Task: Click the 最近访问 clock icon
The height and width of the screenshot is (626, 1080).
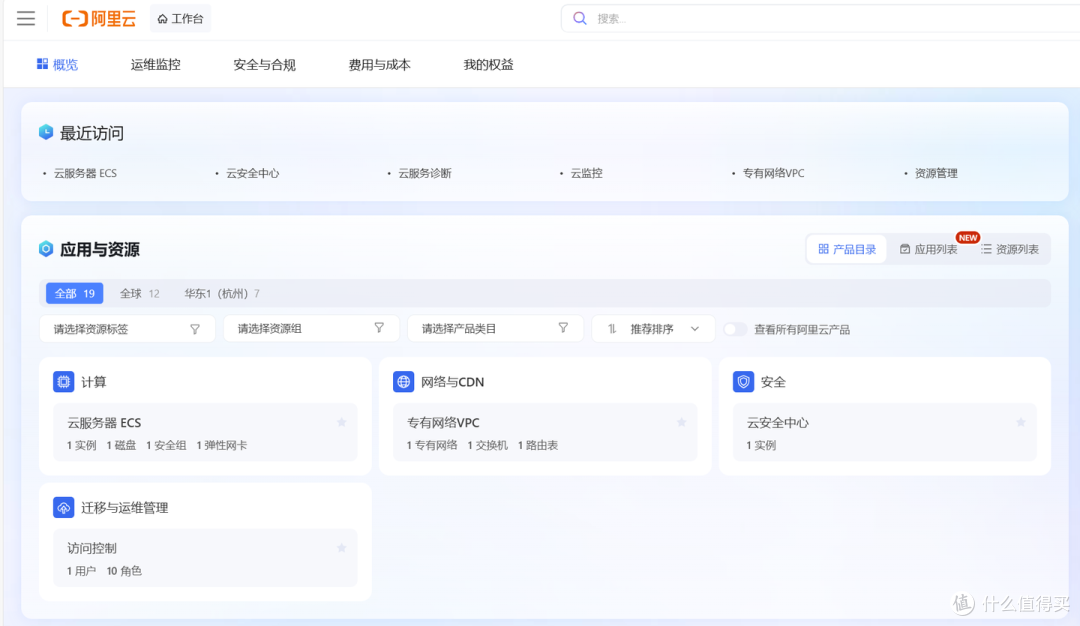Action: (46, 132)
